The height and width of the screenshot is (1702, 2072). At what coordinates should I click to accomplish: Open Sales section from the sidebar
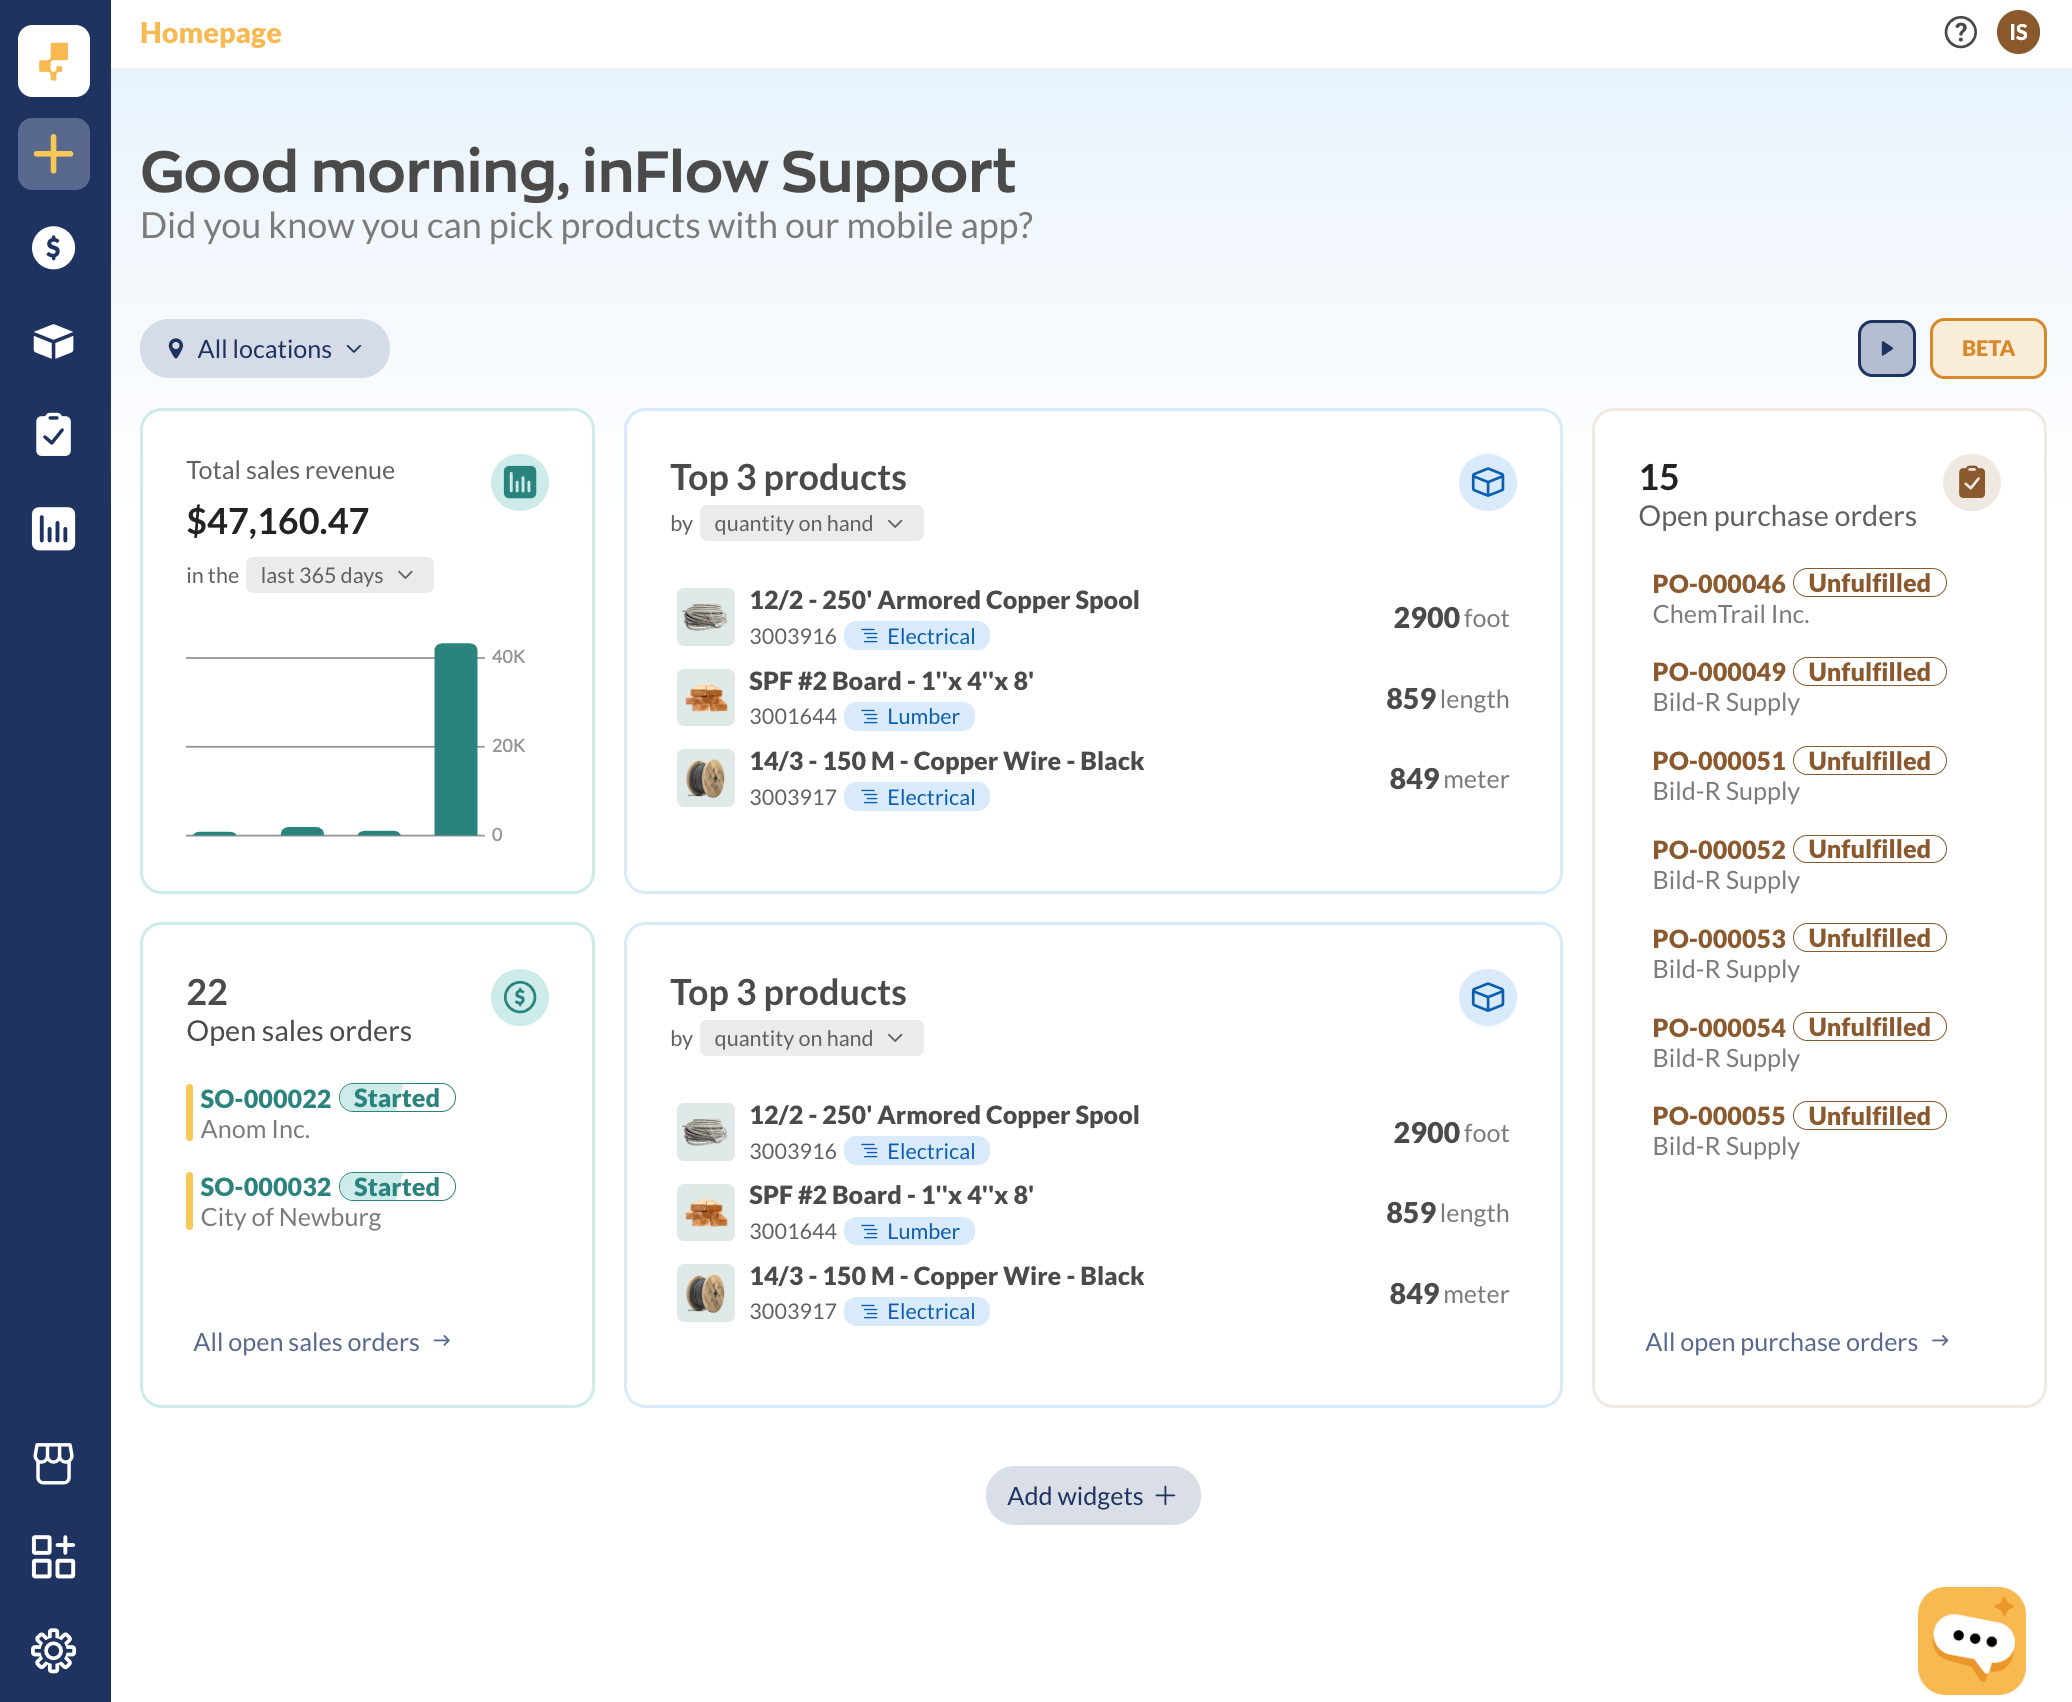53,247
